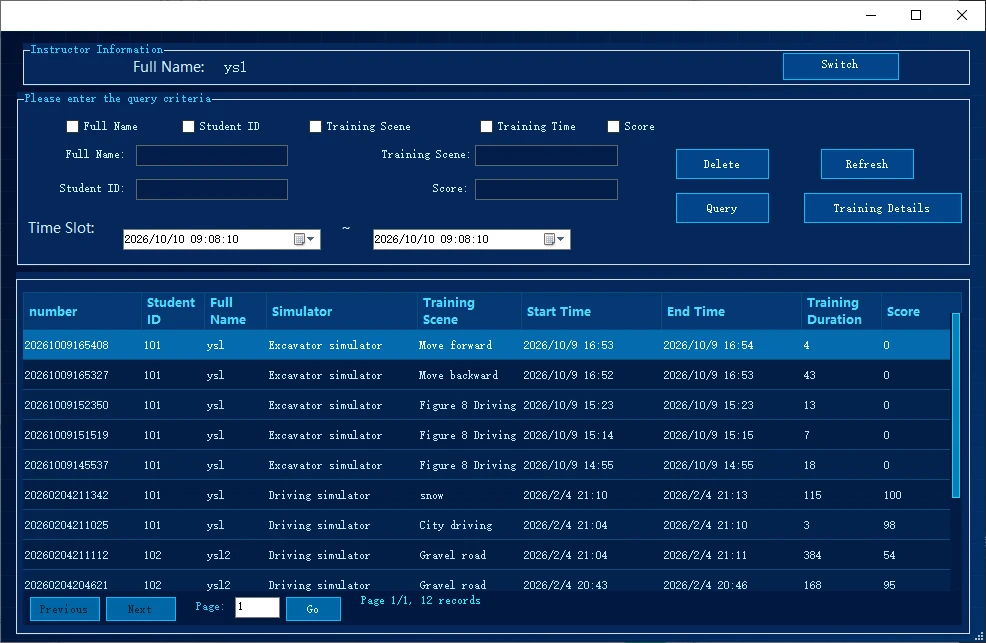The width and height of the screenshot is (986, 643).
Task: Select record 20260204204621
Action: coord(487,582)
